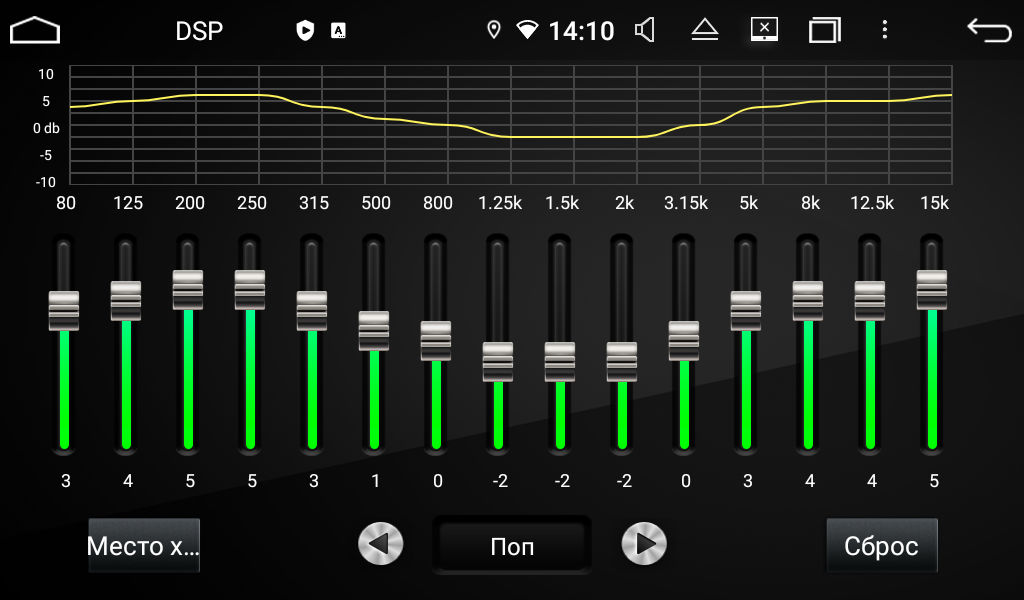Tap the speaker volume icon
The height and width of the screenshot is (600, 1024).
point(645,30)
